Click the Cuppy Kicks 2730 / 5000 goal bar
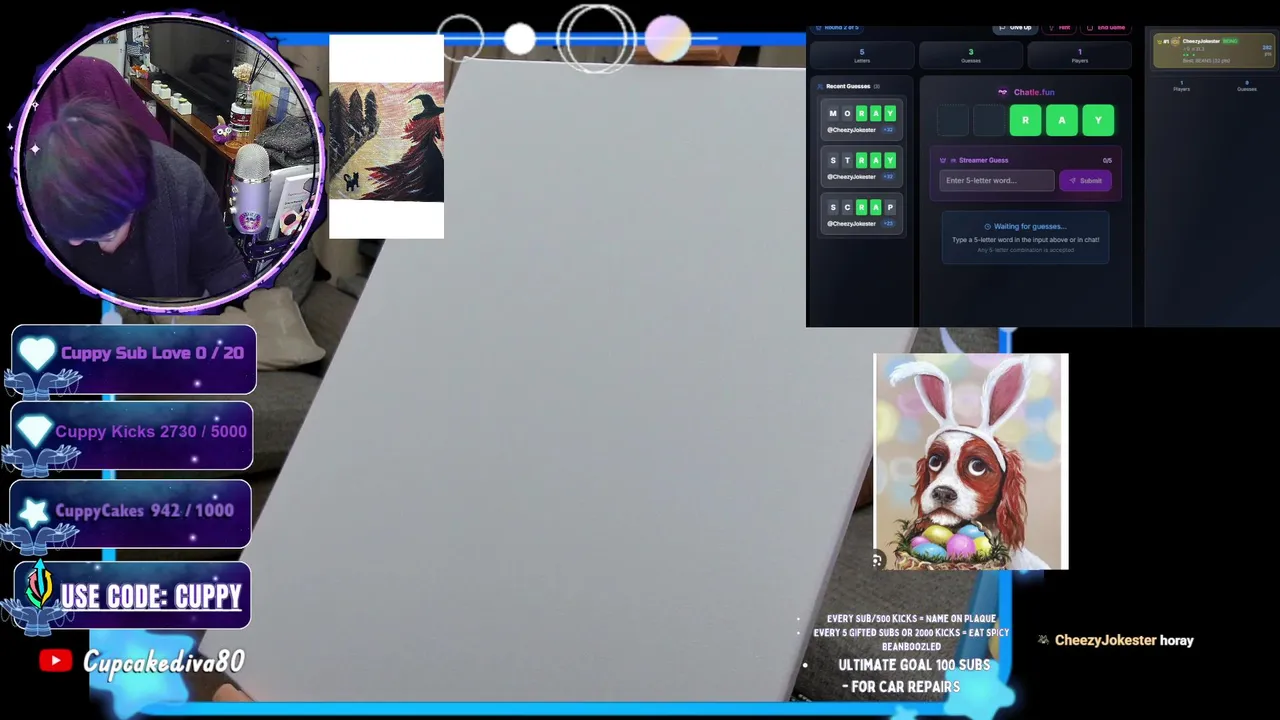This screenshot has height=720, width=1280. pos(132,435)
